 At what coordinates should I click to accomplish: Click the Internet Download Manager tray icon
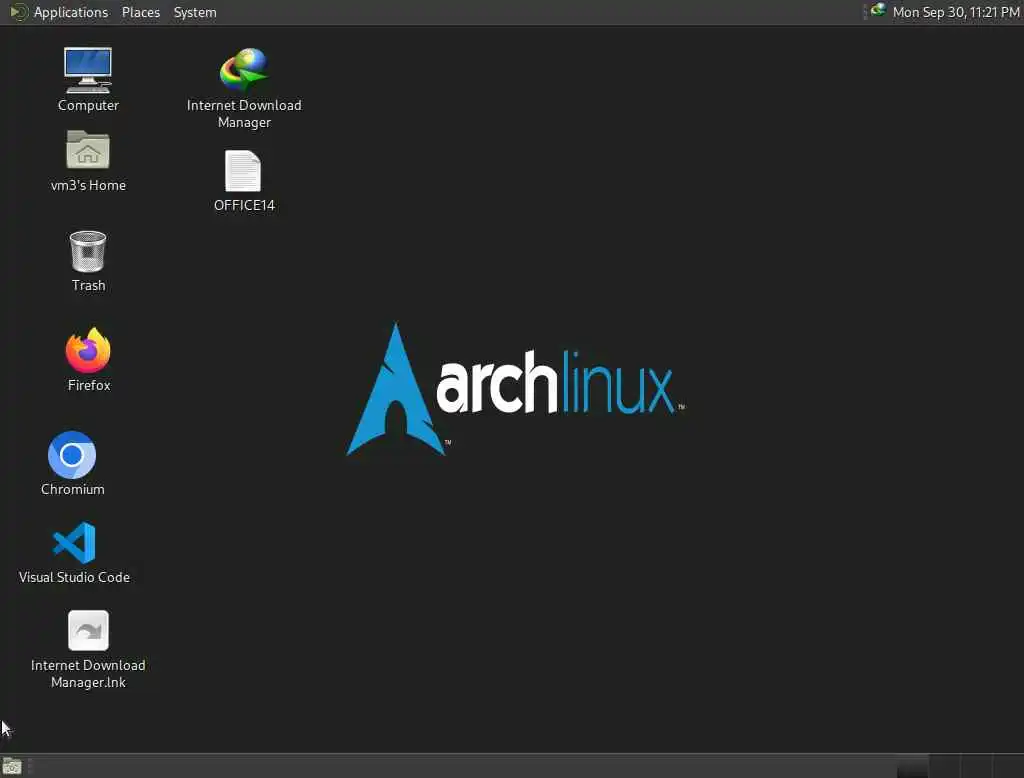click(878, 10)
